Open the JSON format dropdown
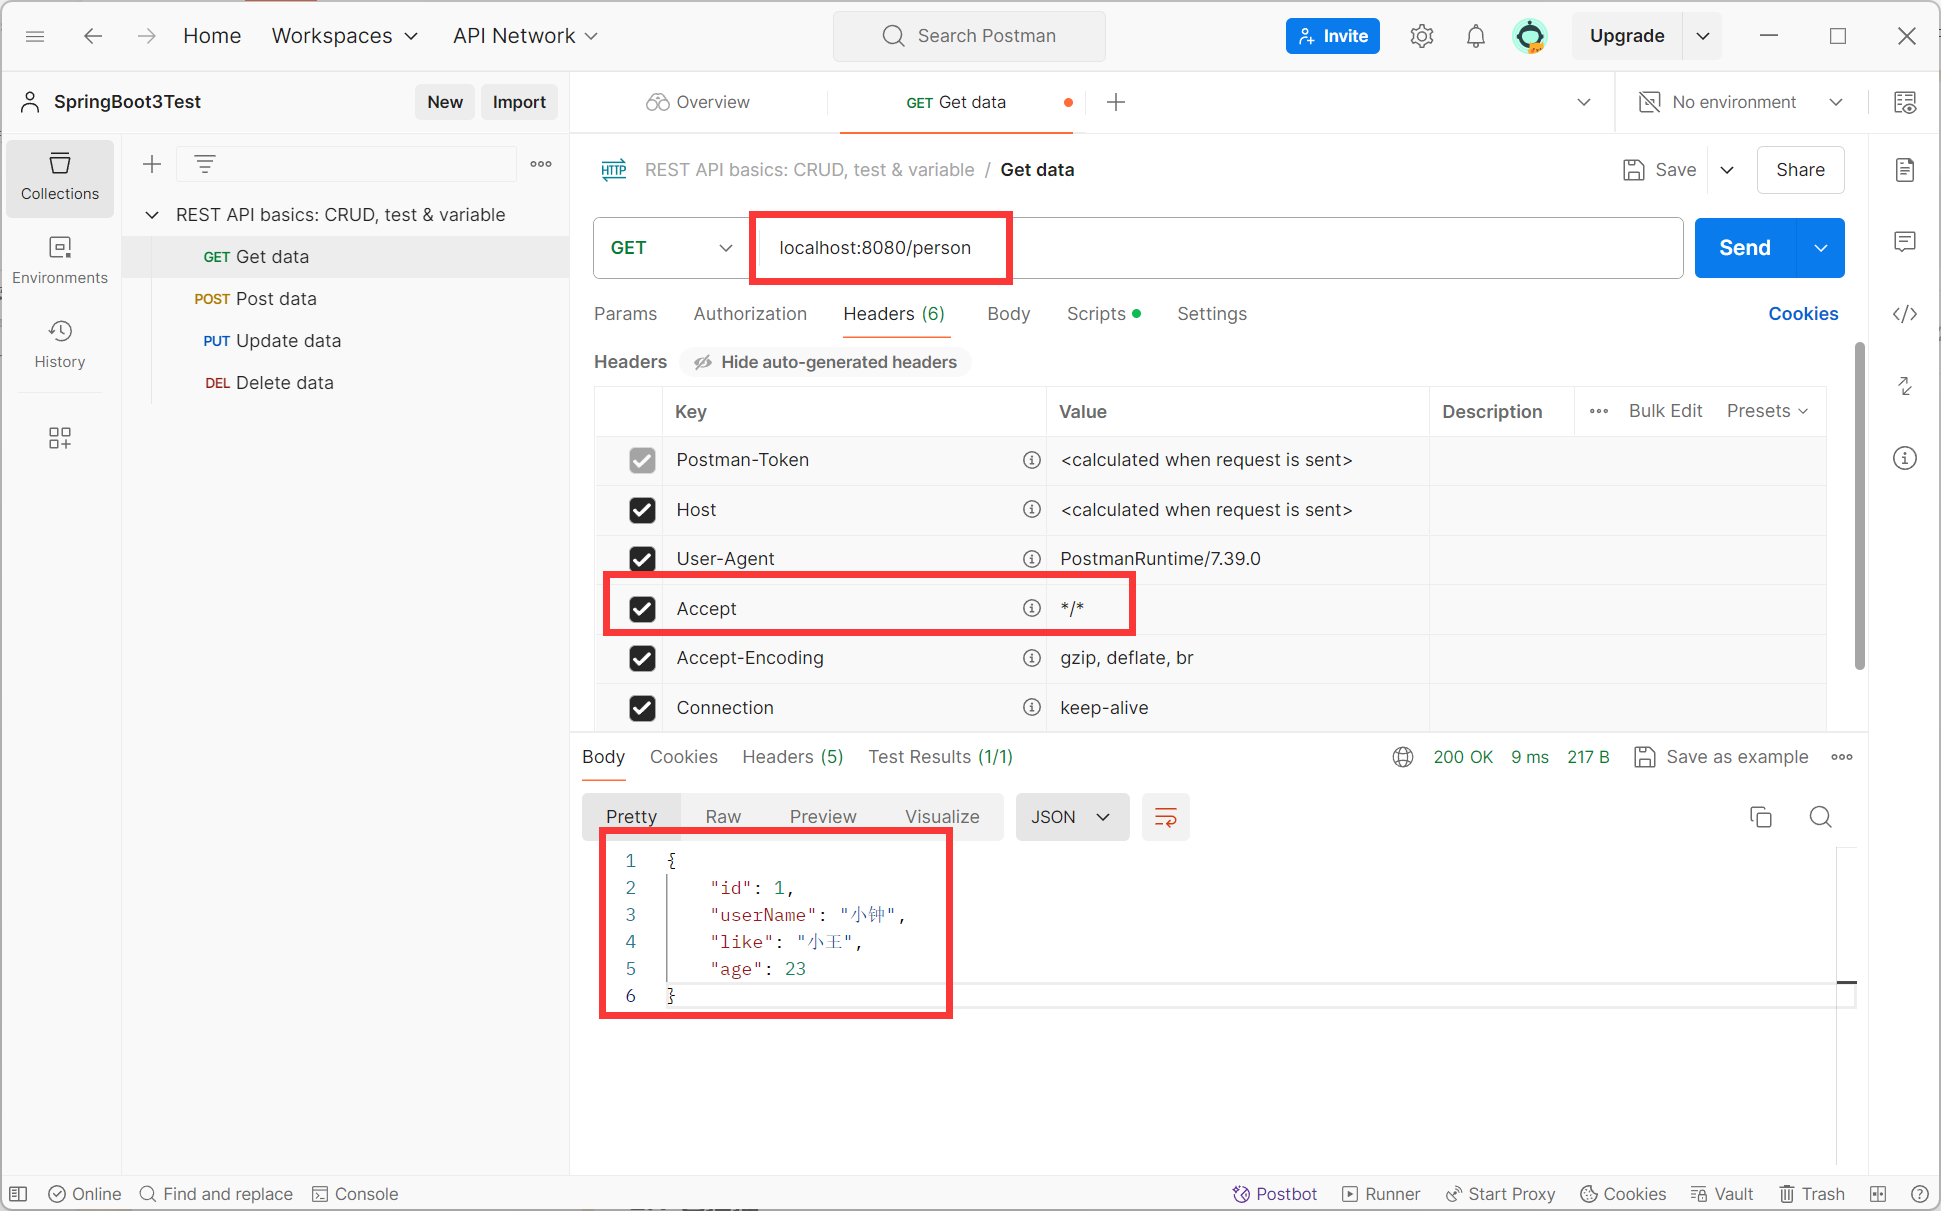1941x1211 pixels. point(1072,817)
